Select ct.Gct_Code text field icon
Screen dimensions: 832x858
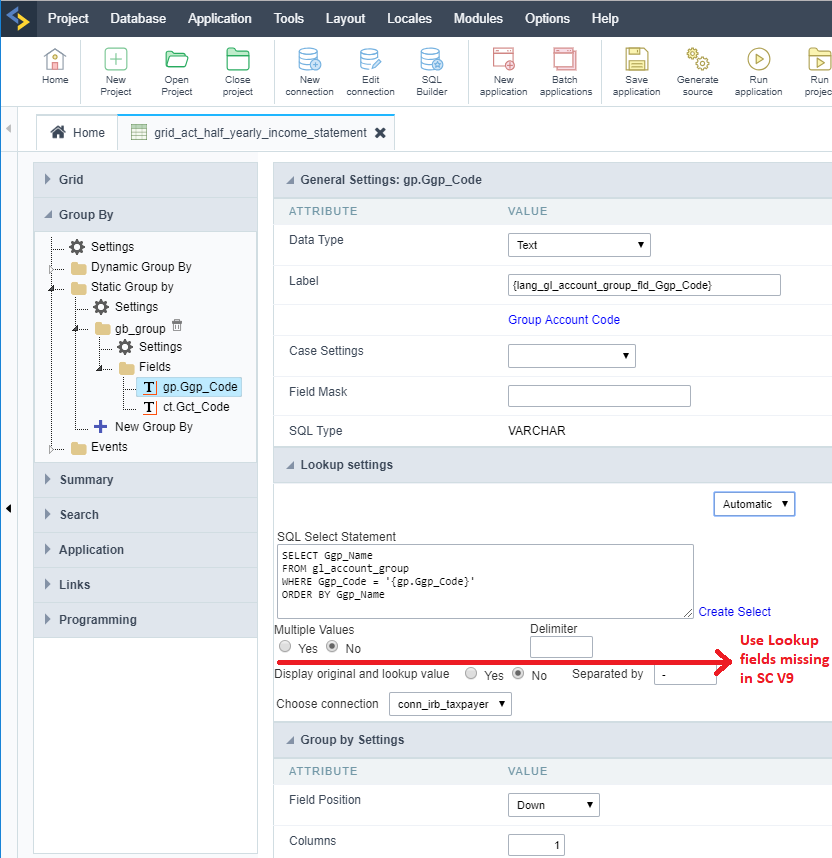[x=149, y=407]
